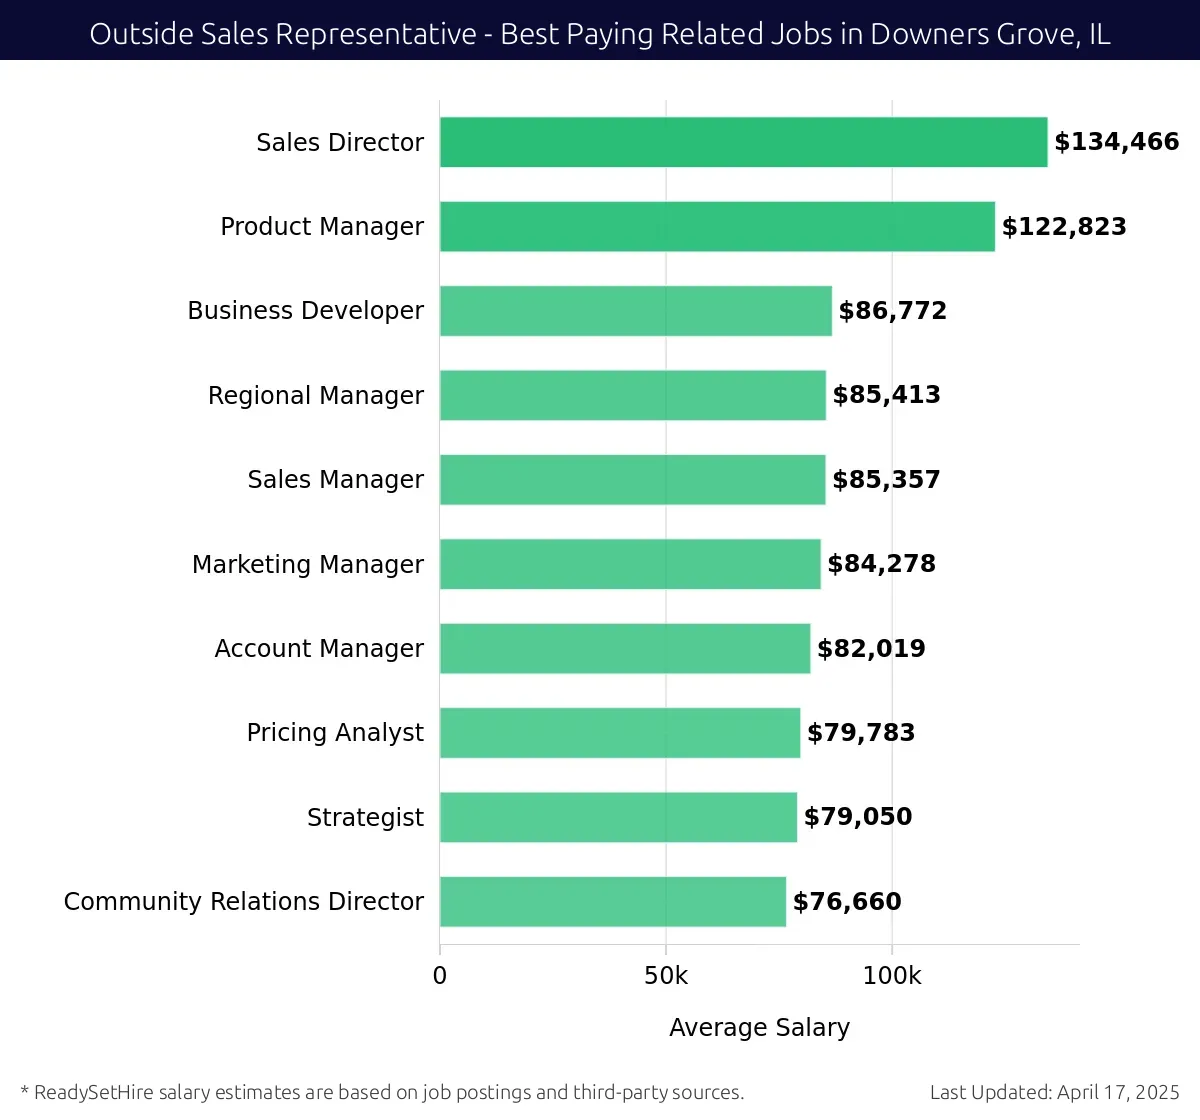Viewport: 1200px width, 1120px height.
Task: Click the 'Last Updated: April 17, 2025' text
Action: tap(1055, 1092)
